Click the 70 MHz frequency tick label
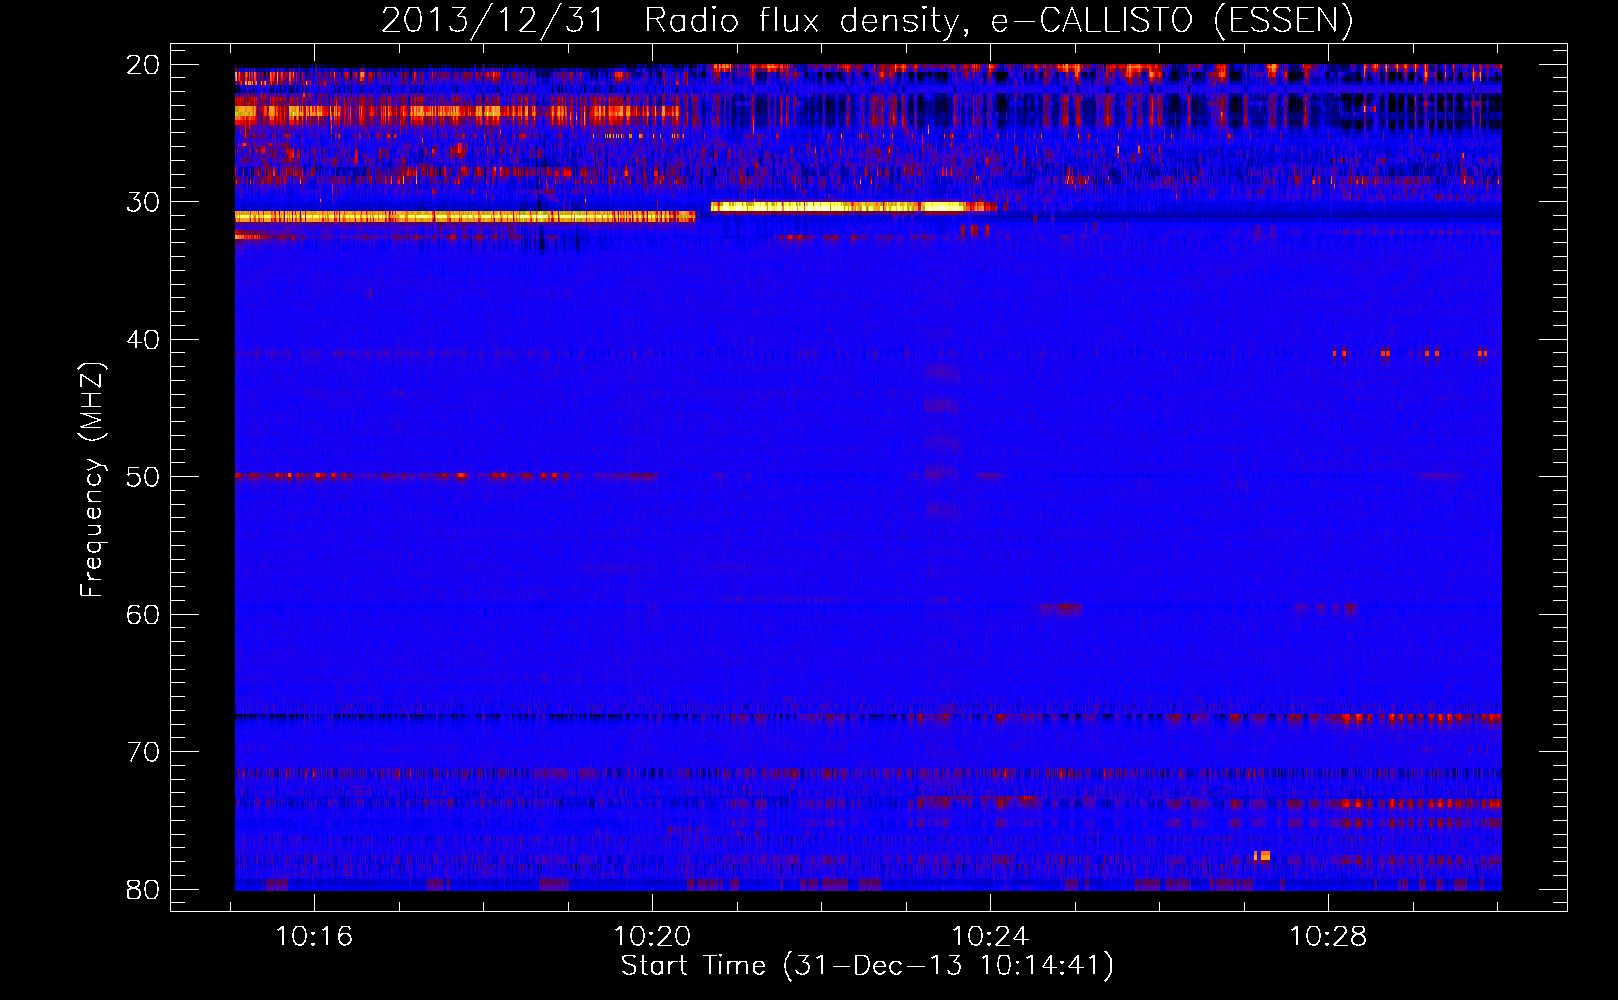Viewport: 1618px width, 1000px height. coord(143,752)
